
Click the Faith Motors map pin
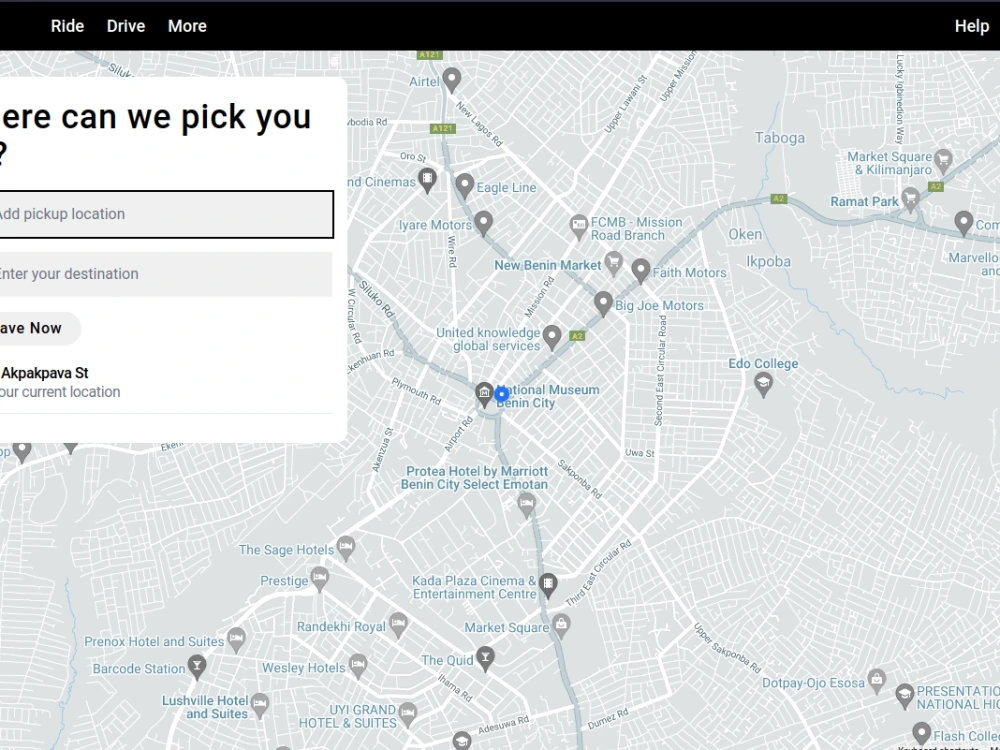point(640,271)
